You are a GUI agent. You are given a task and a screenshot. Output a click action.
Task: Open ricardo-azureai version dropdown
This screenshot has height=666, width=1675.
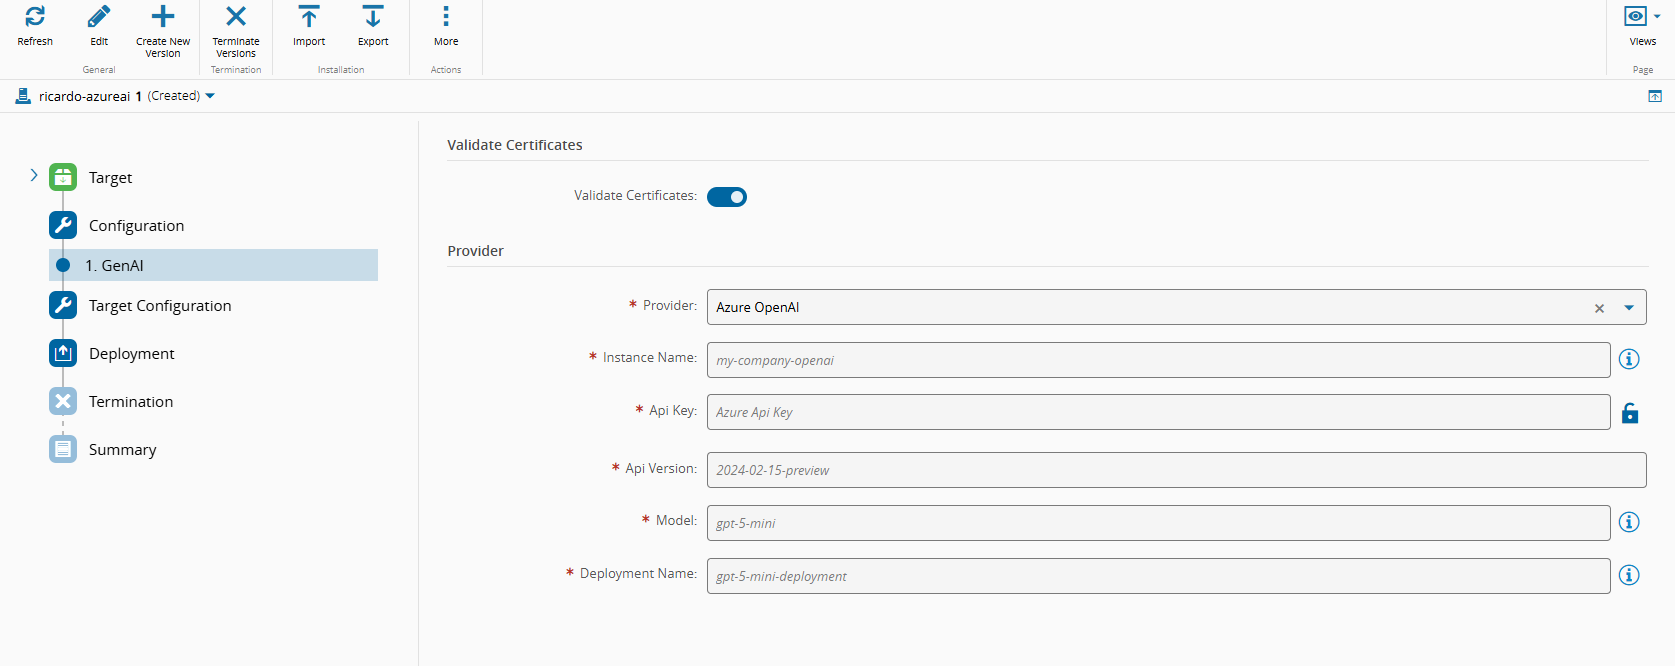(210, 96)
